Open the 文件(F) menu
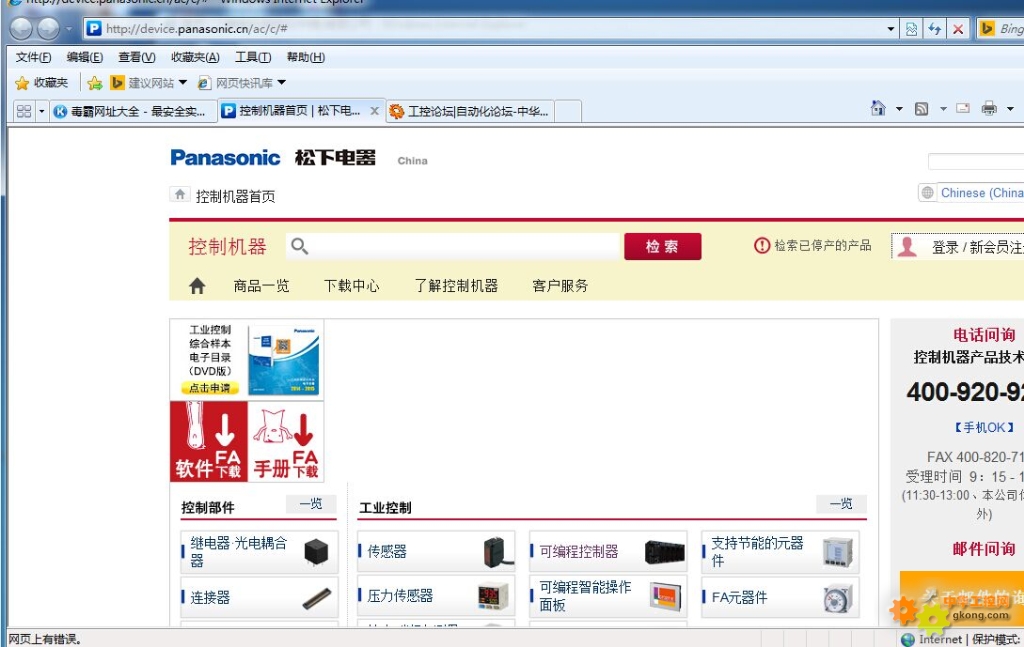 click(33, 57)
